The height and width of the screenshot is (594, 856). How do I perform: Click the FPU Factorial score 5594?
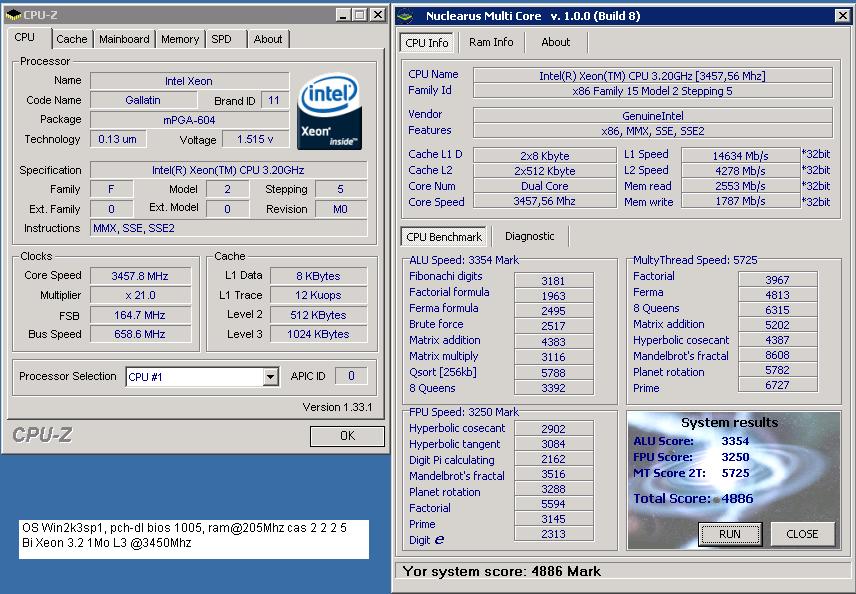(554, 504)
